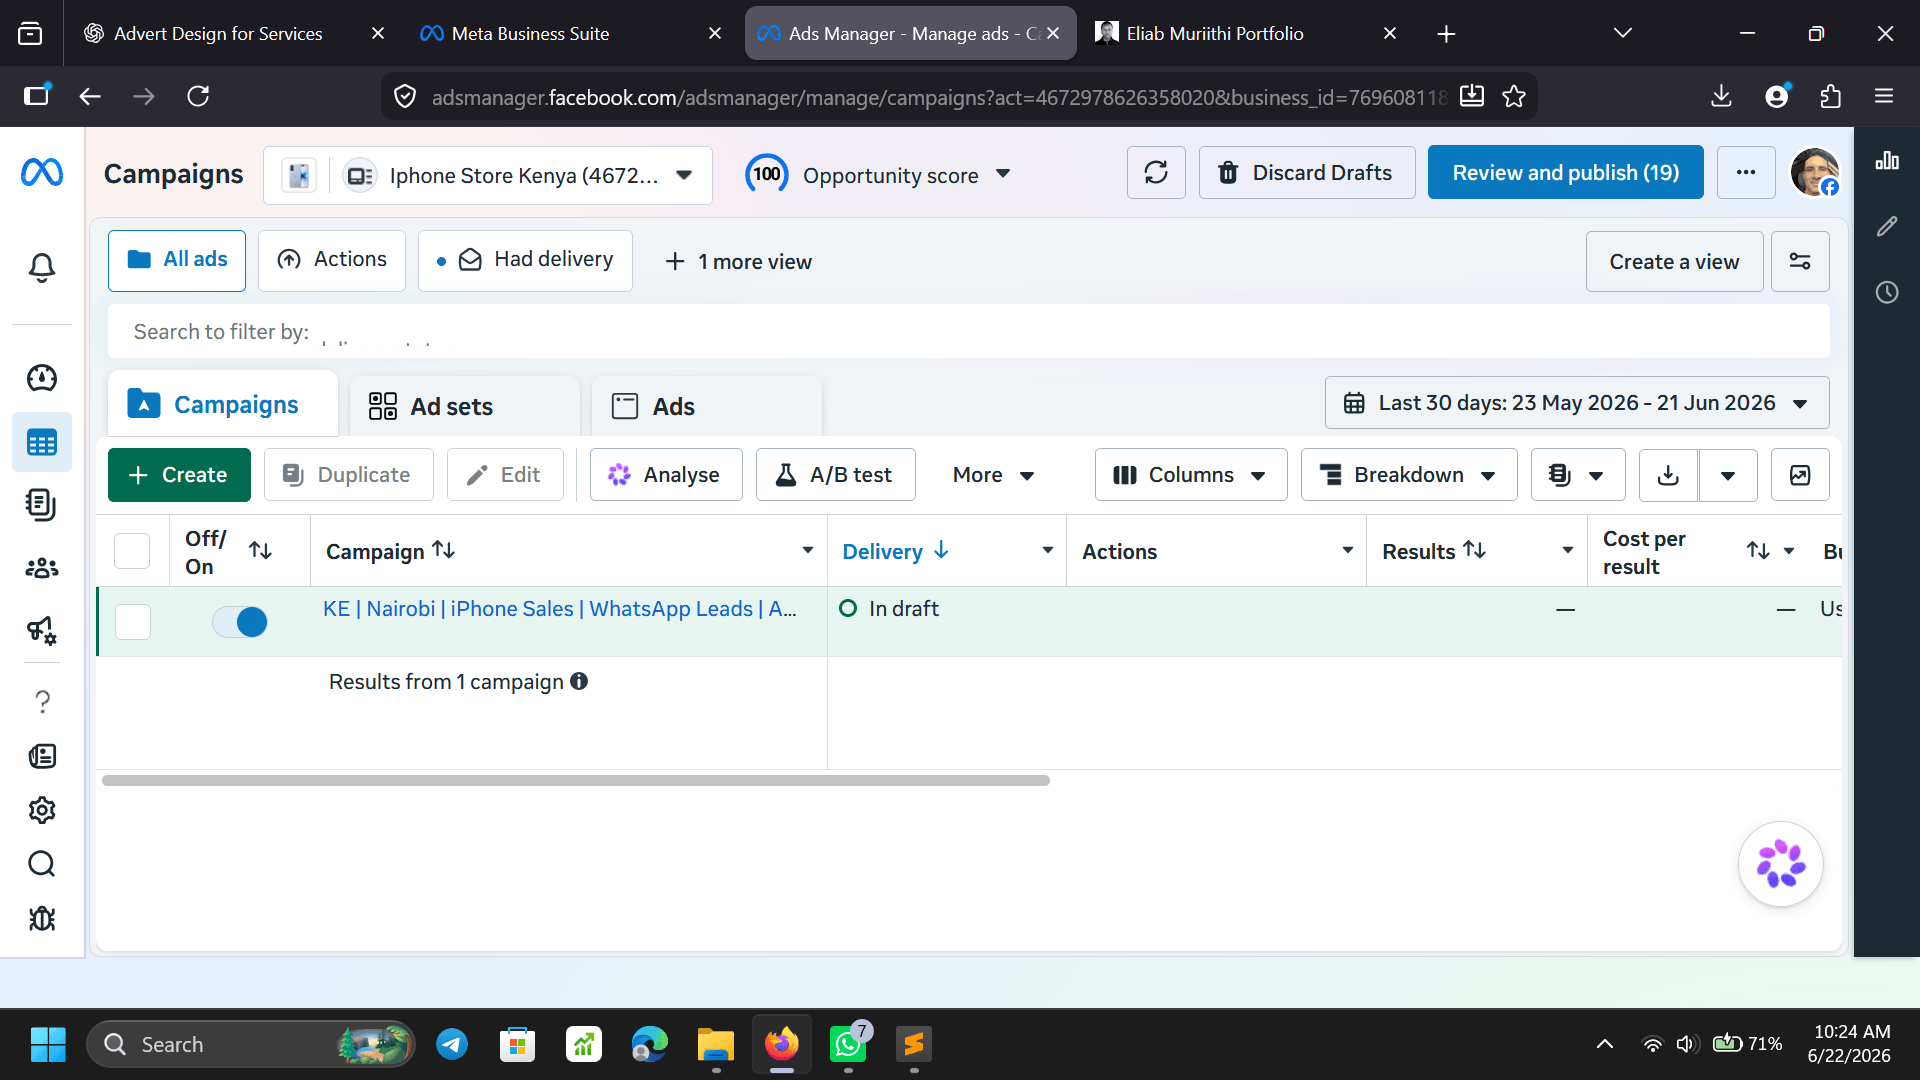Open Telegram from the taskbar
1920x1080 pixels.
(x=452, y=1045)
